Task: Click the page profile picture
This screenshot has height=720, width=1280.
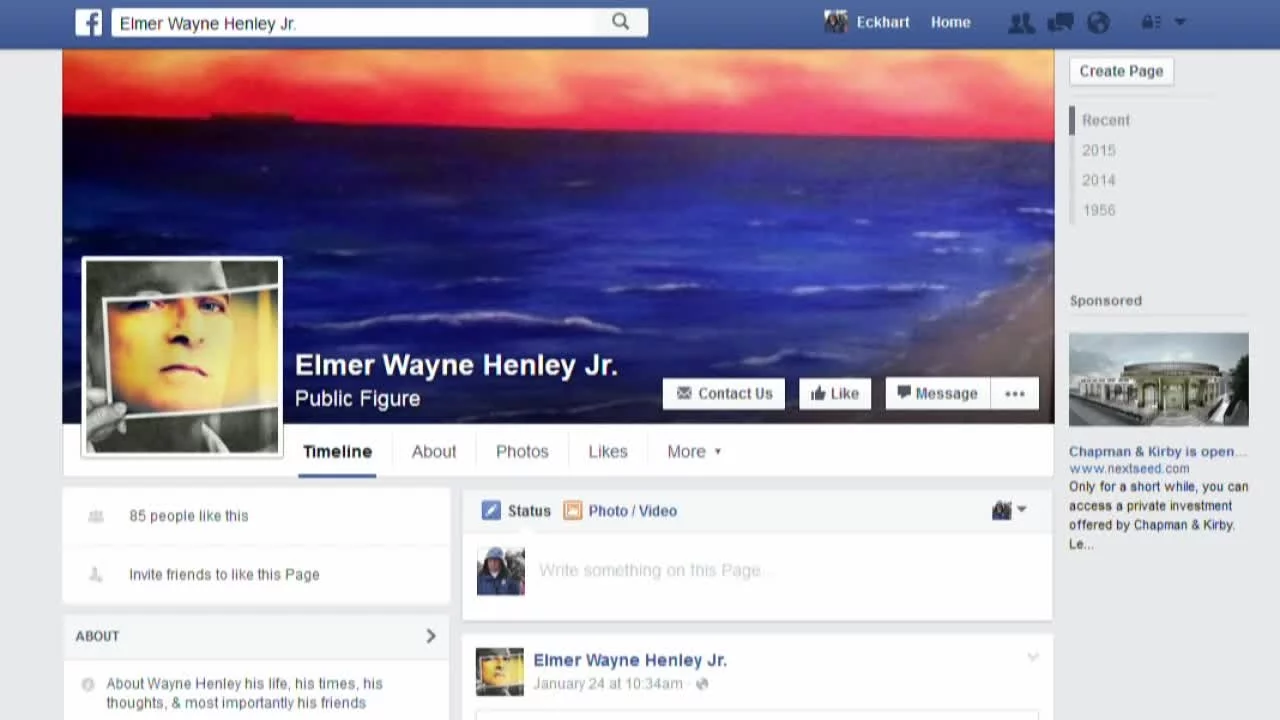Action: [x=182, y=357]
